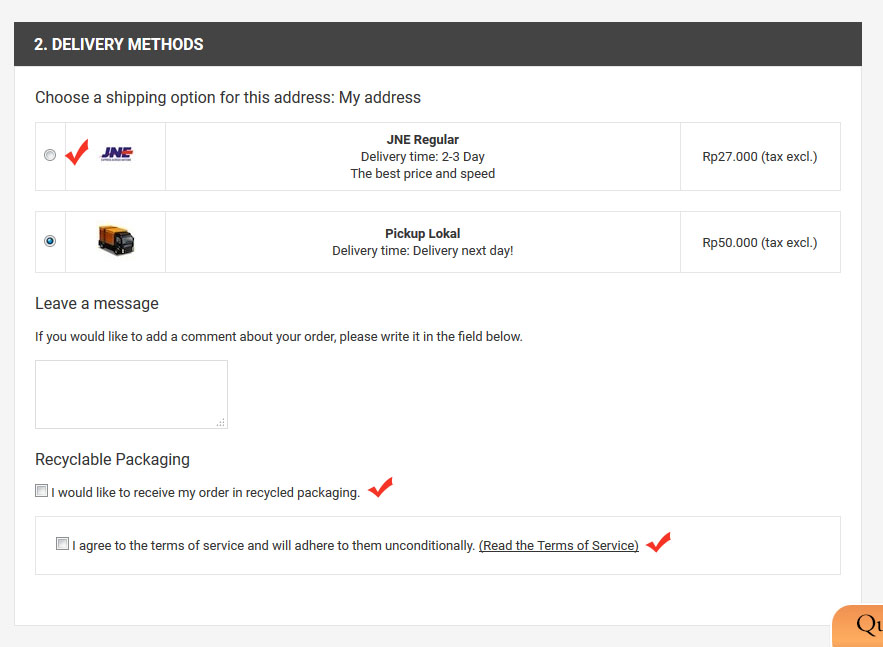This screenshot has height=647, width=883.
Task: Click the JNE Regular carrier title
Action: click(422, 140)
